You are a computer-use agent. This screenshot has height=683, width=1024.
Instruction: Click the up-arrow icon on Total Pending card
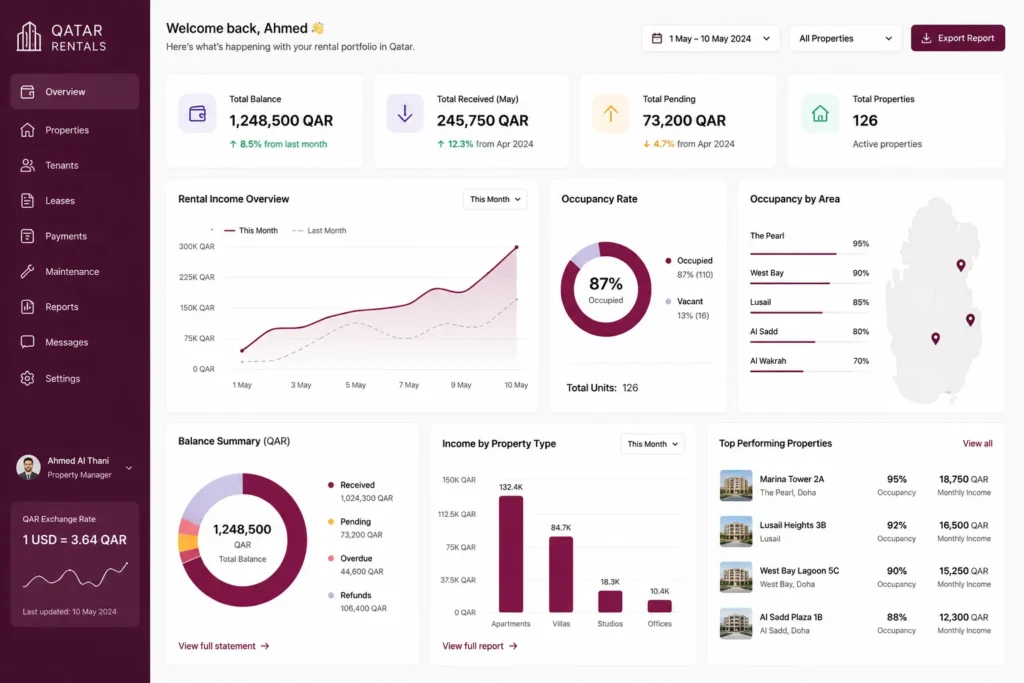611,114
